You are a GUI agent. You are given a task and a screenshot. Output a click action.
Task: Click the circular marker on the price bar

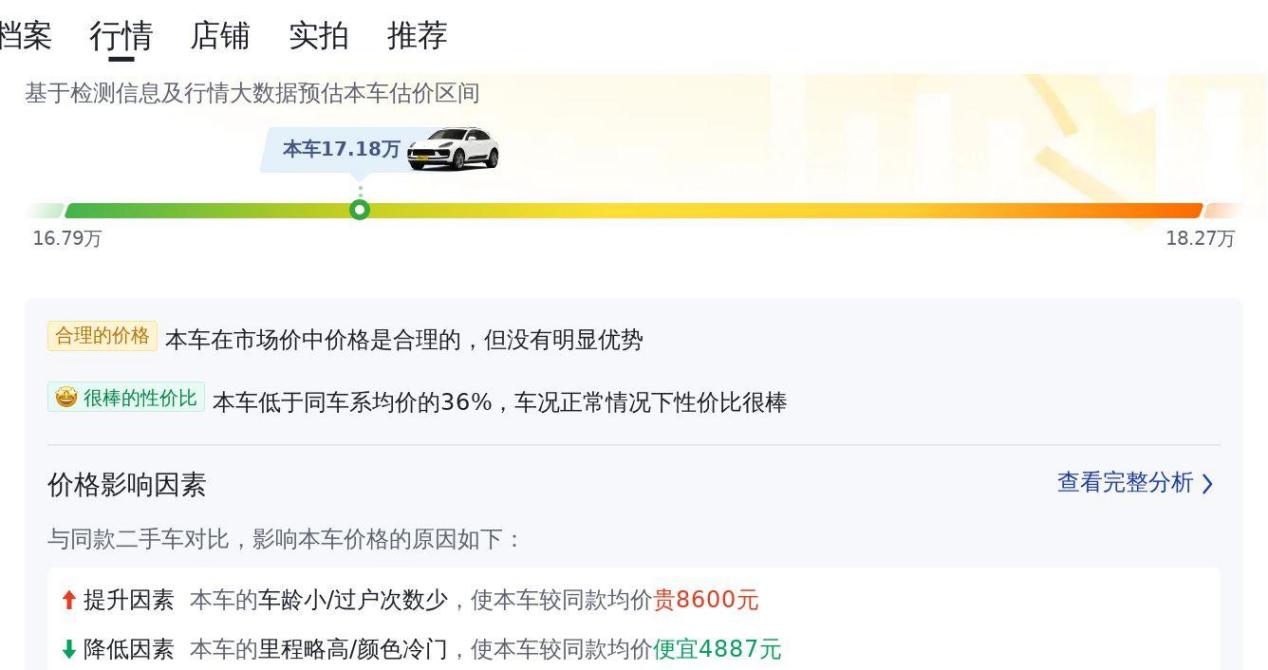[x=359, y=210]
